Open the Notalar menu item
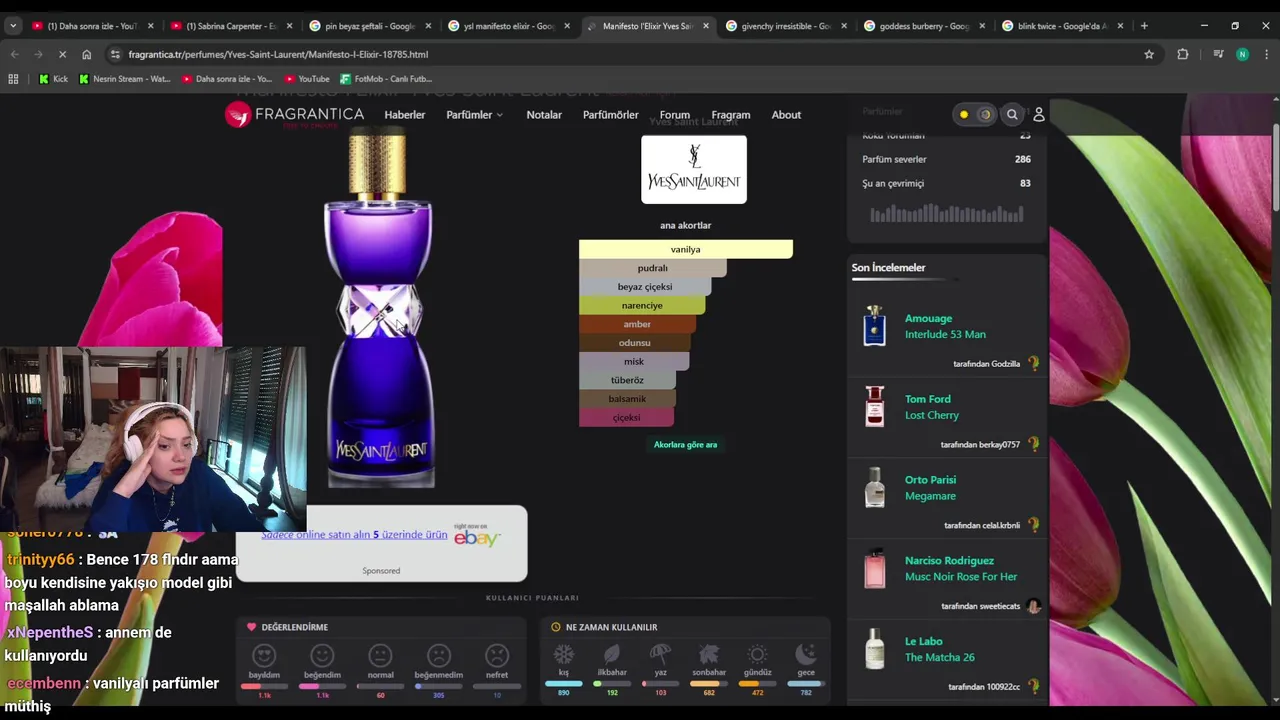This screenshot has width=1280, height=720. (x=544, y=115)
